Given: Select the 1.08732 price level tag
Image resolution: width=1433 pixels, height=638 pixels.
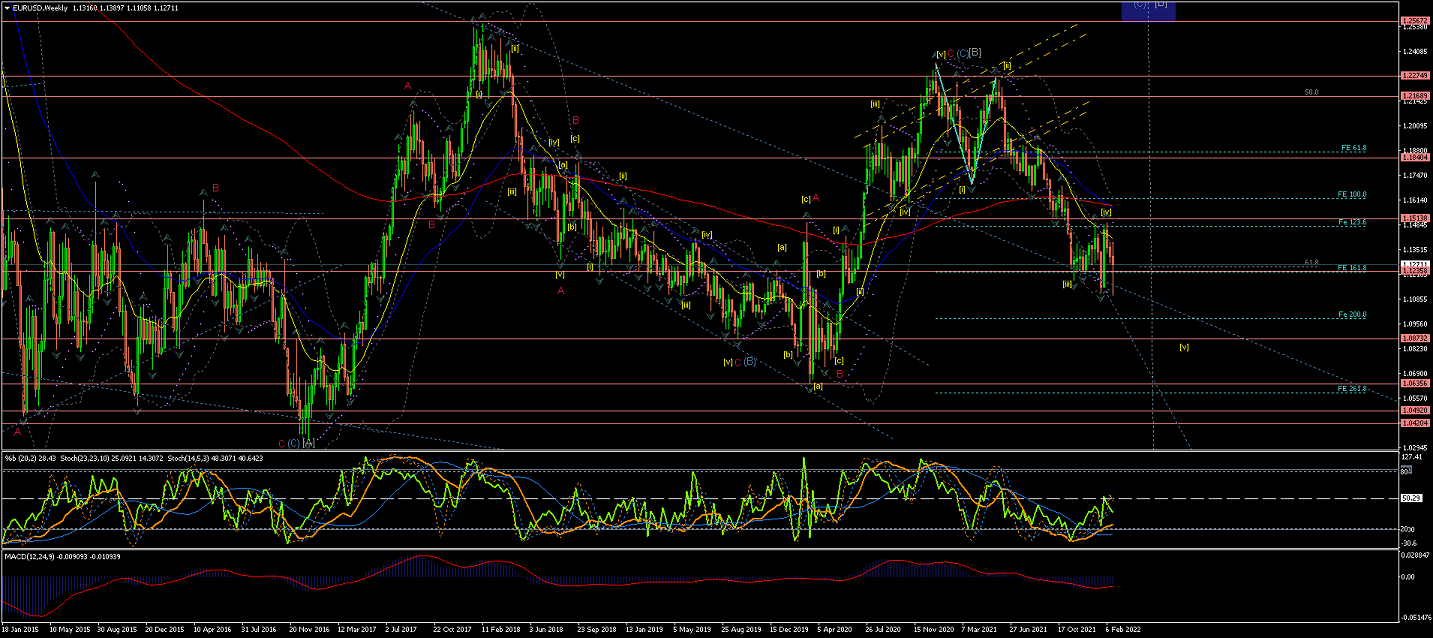Looking at the screenshot, I should coord(1414,338).
